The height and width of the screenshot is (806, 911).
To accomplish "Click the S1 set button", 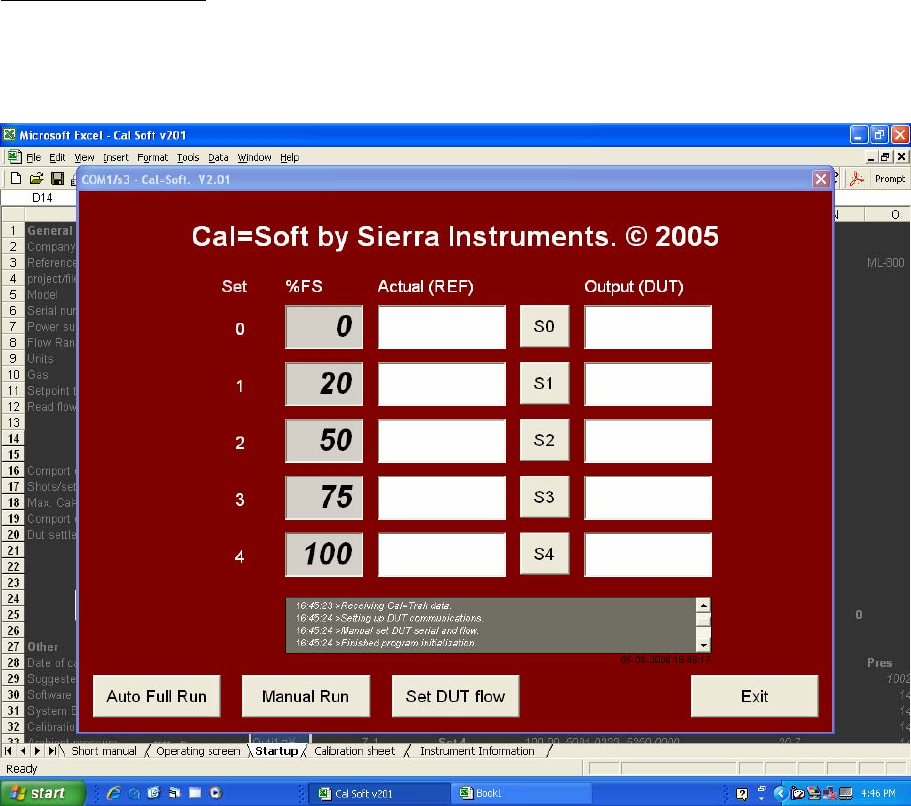I will [544, 384].
